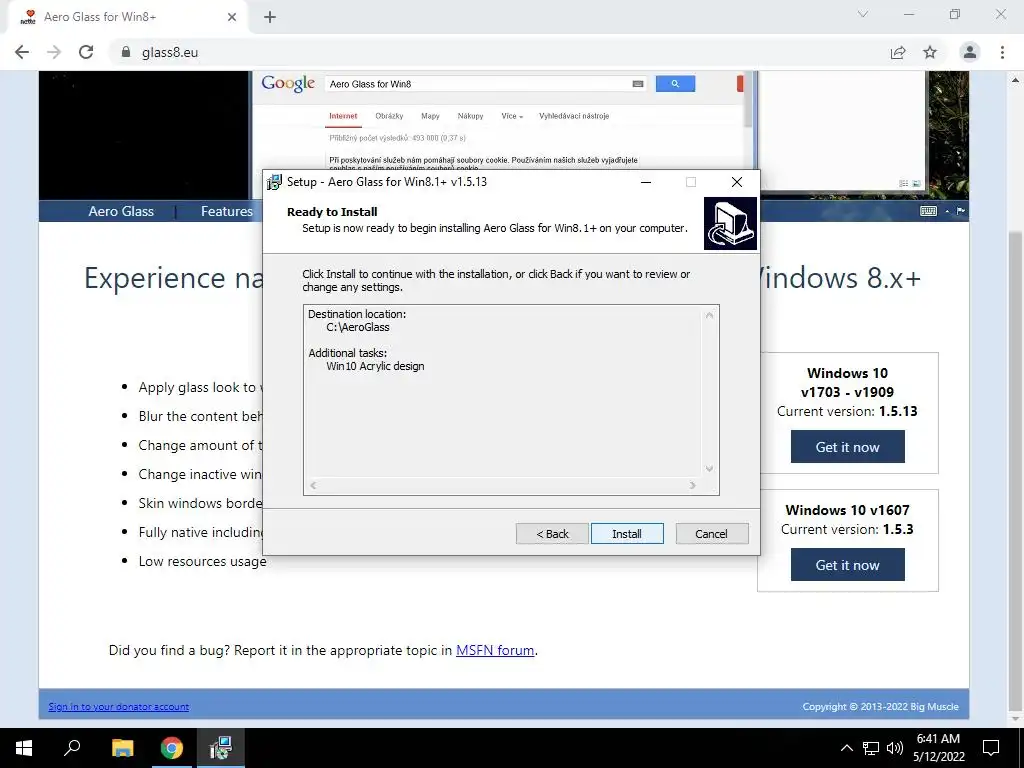Minimize the Setup dialog window

tap(646, 182)
